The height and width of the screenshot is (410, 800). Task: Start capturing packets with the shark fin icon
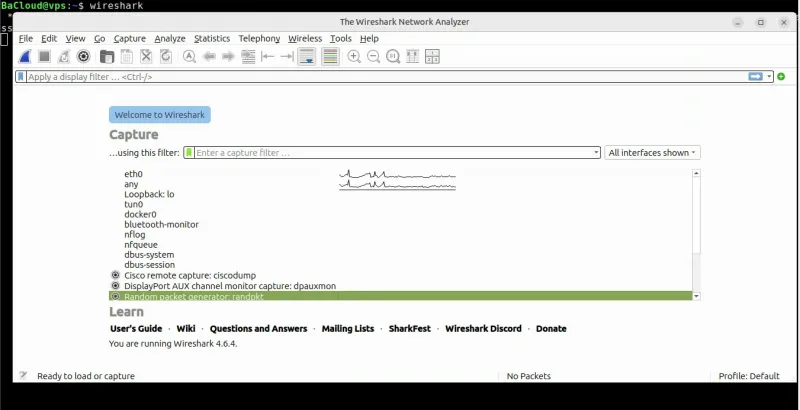tap(25, 57)
